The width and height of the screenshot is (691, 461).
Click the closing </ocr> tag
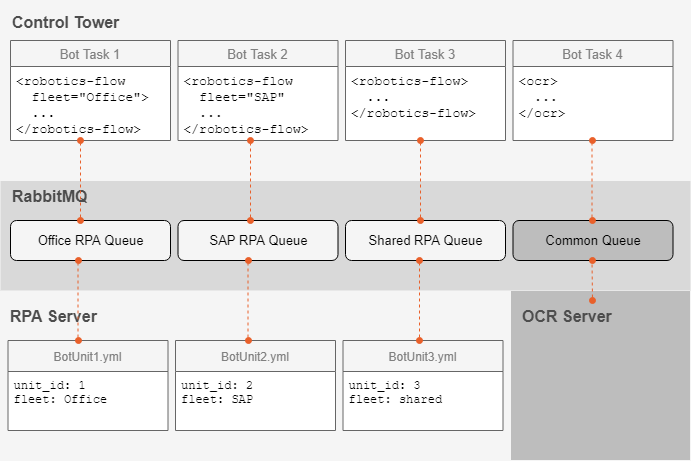542,113
